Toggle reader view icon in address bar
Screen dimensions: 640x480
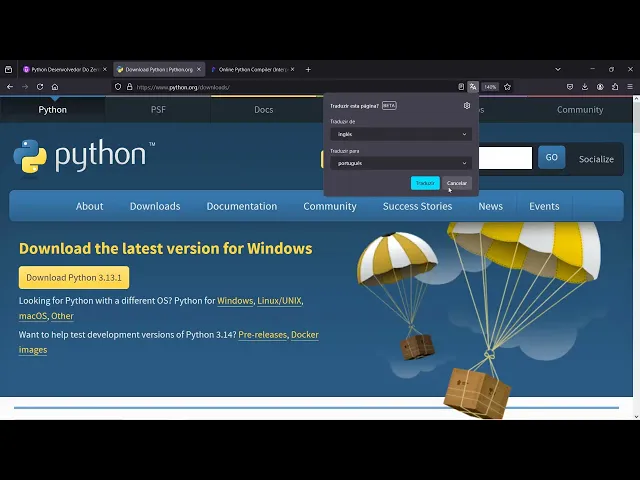[461, 87]
